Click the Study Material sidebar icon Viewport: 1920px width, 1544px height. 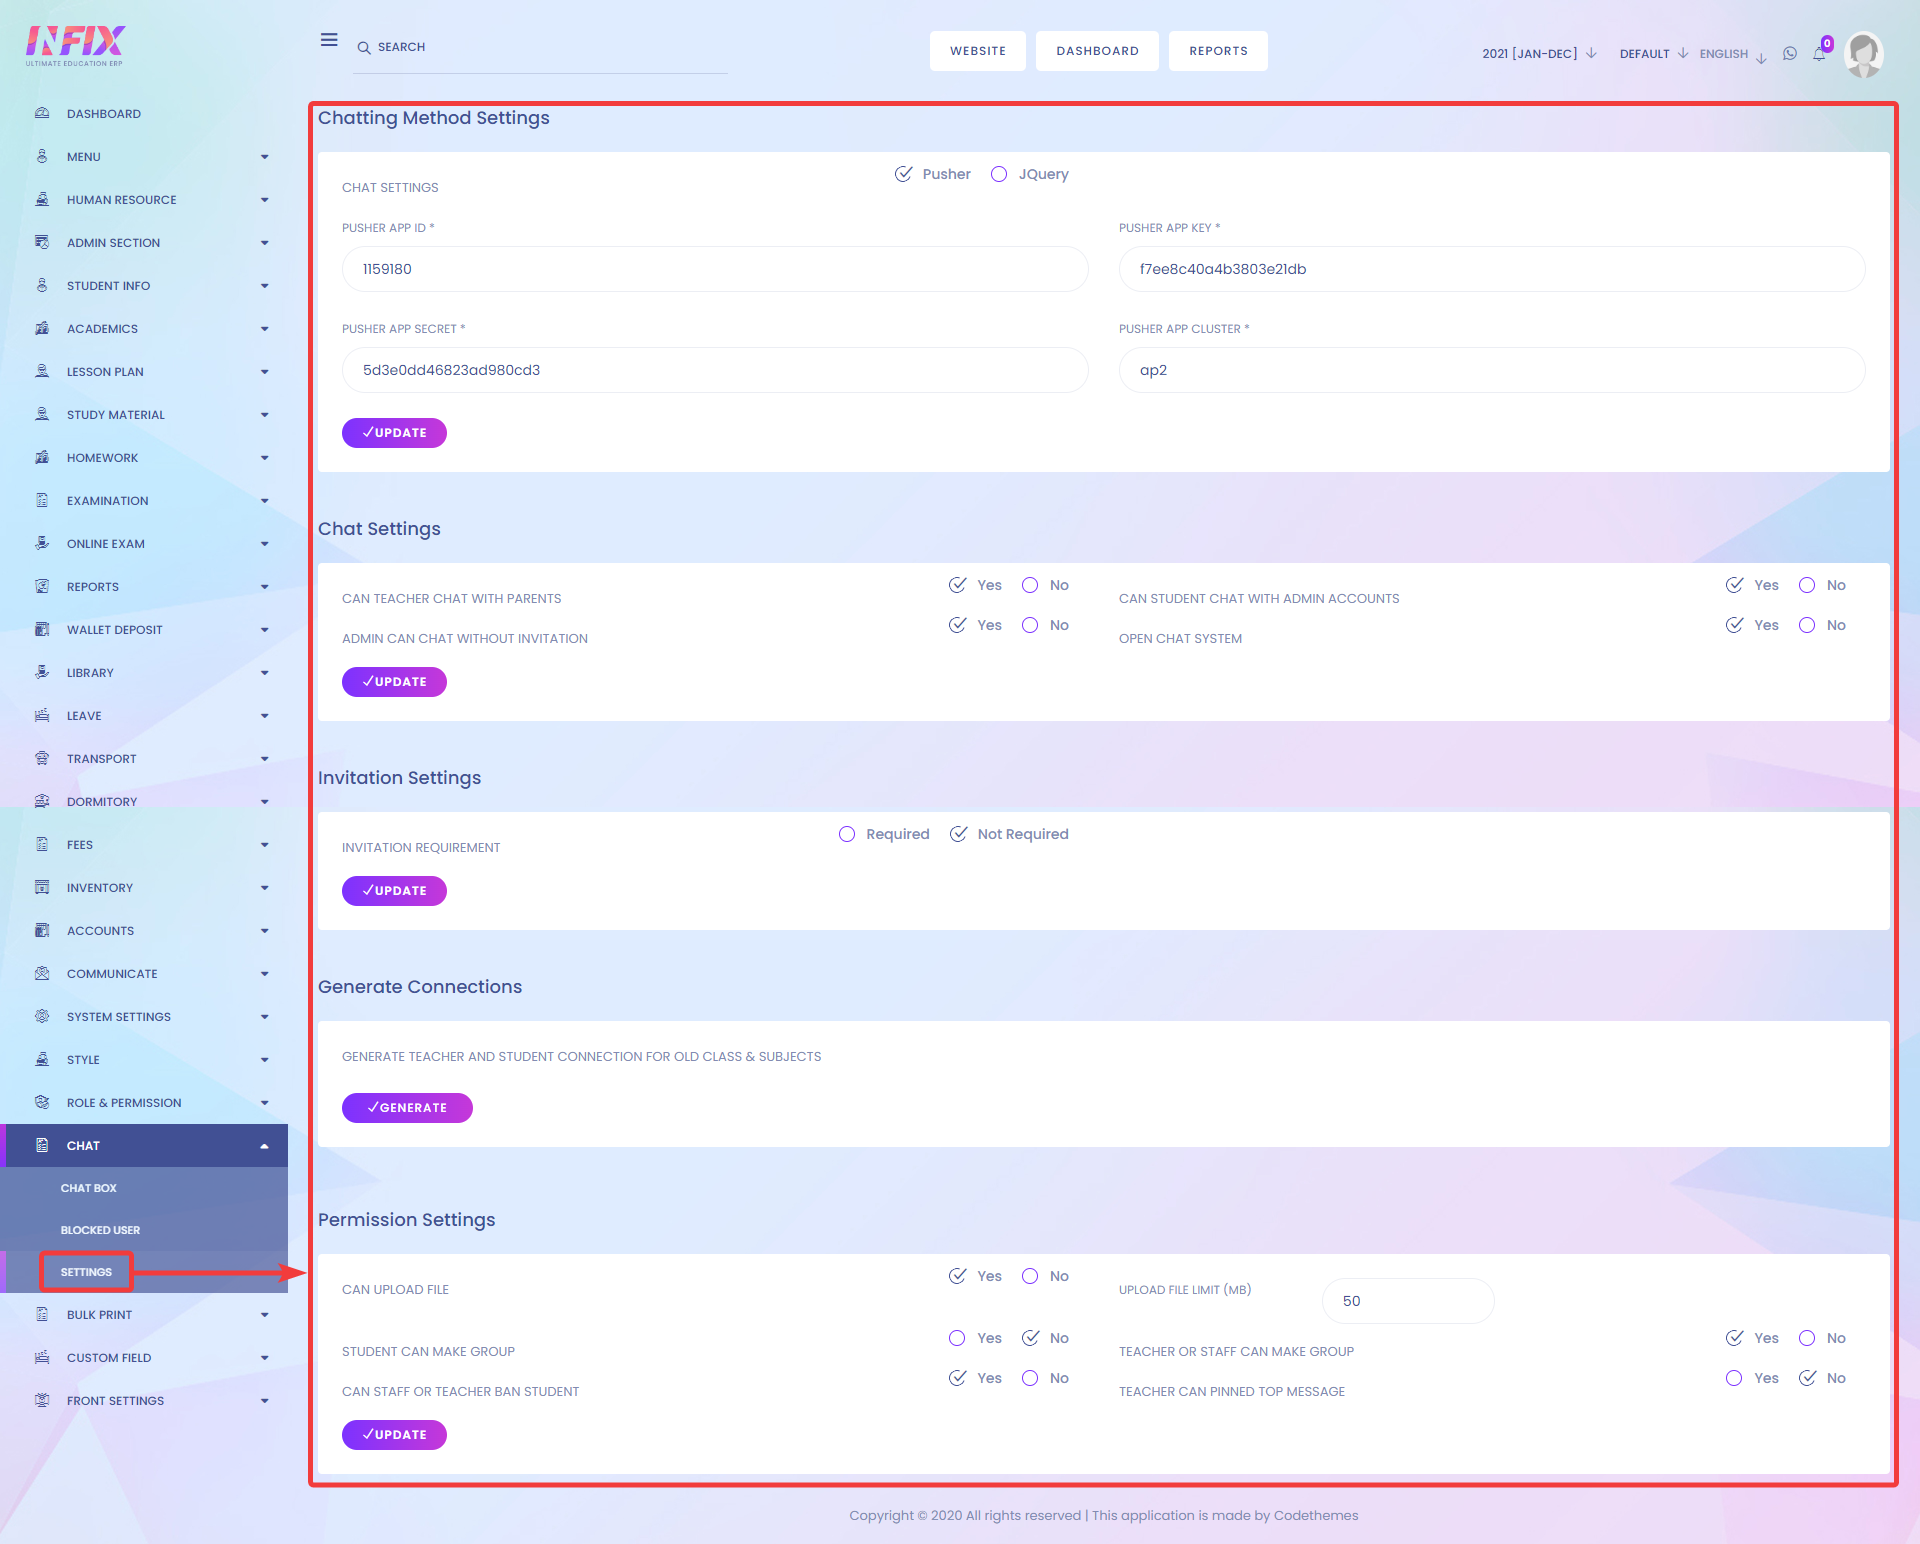pyautogui.click(x=42, y=414)
